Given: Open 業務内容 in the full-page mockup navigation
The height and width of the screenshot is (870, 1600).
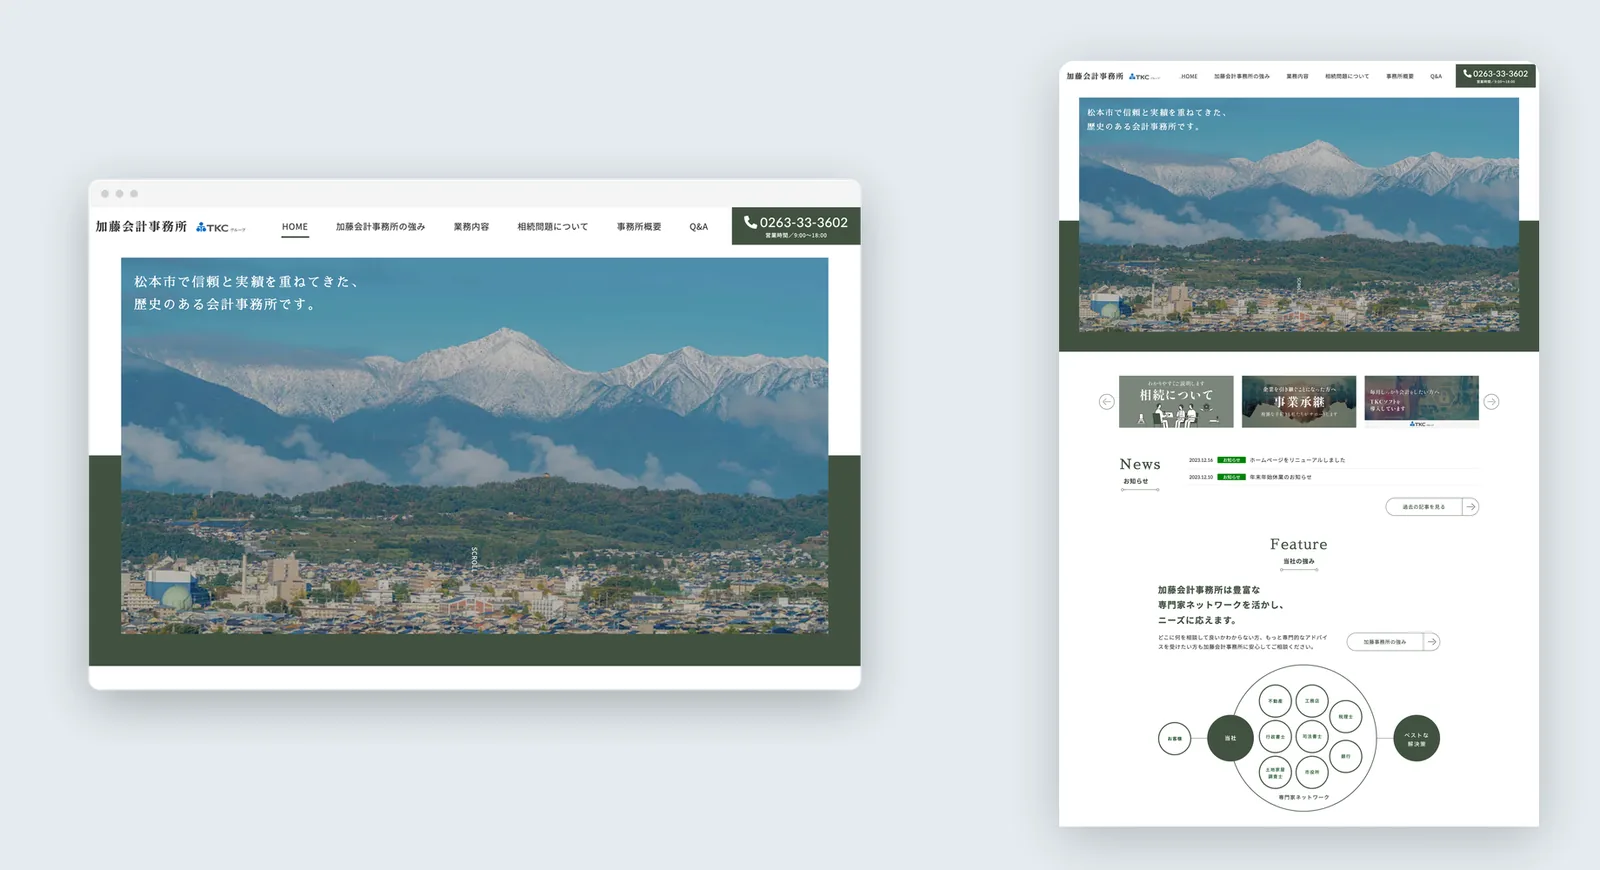Looking at the screenshot, I should 1297,76.
